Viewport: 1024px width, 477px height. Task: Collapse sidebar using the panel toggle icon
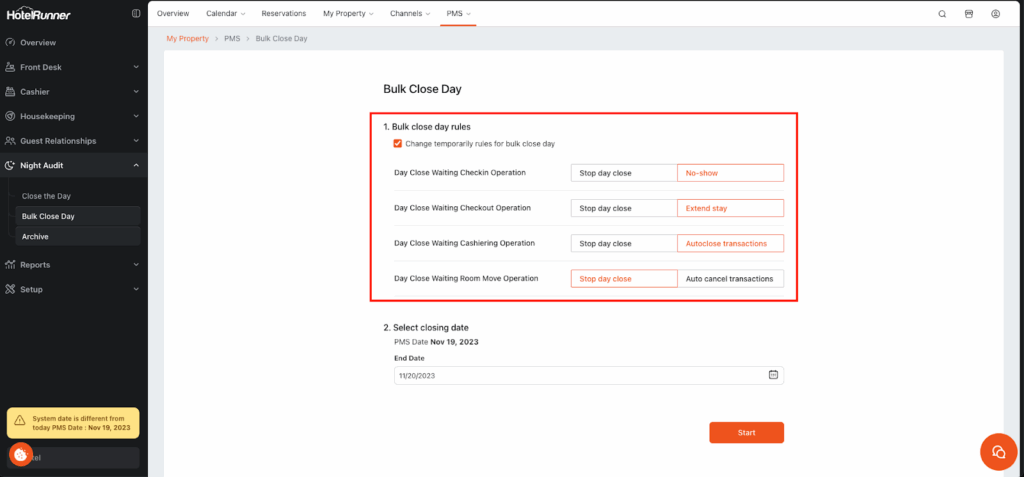click(136, 13)
